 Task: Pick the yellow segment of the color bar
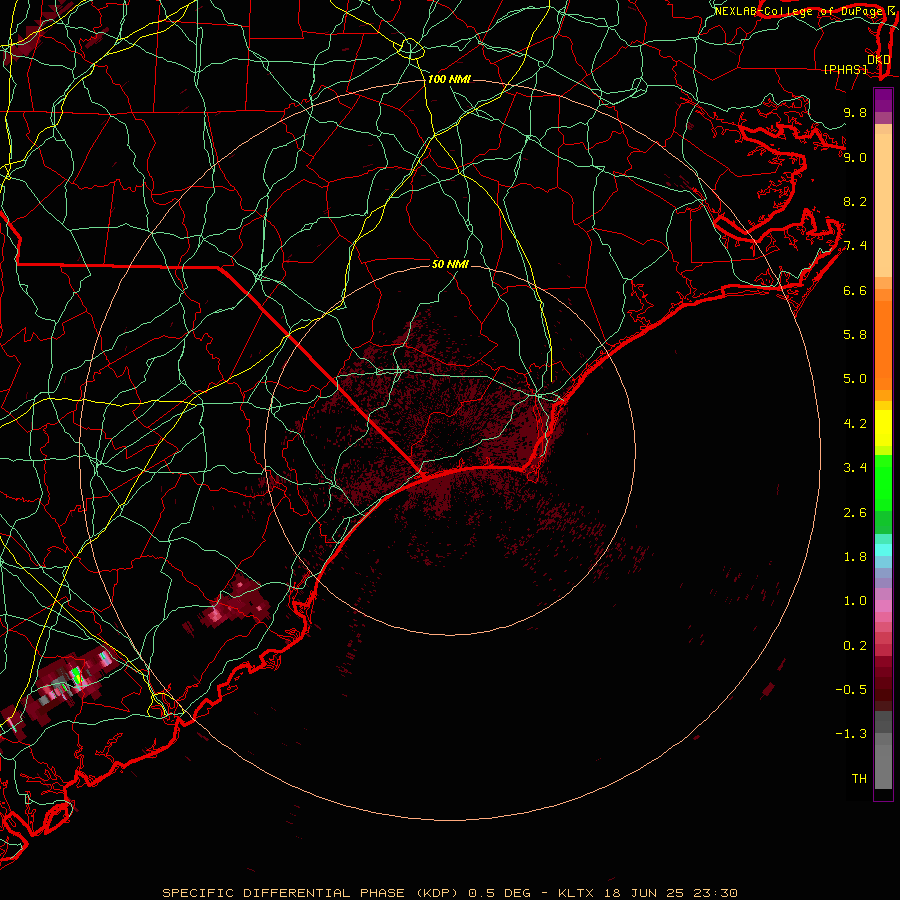(x=883, y=428)
